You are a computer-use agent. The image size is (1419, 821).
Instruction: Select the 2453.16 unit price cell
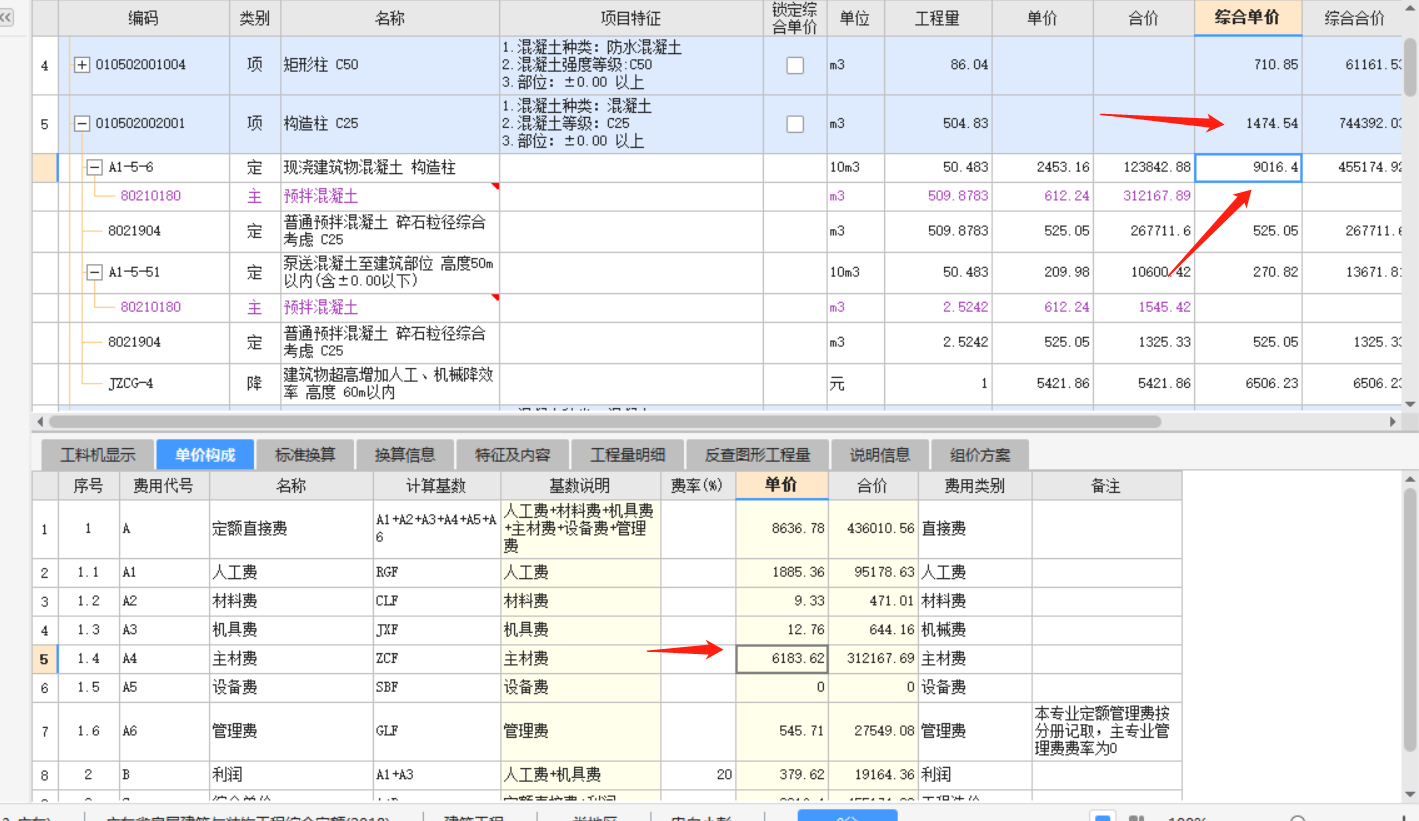click(x=1042, y=168)
